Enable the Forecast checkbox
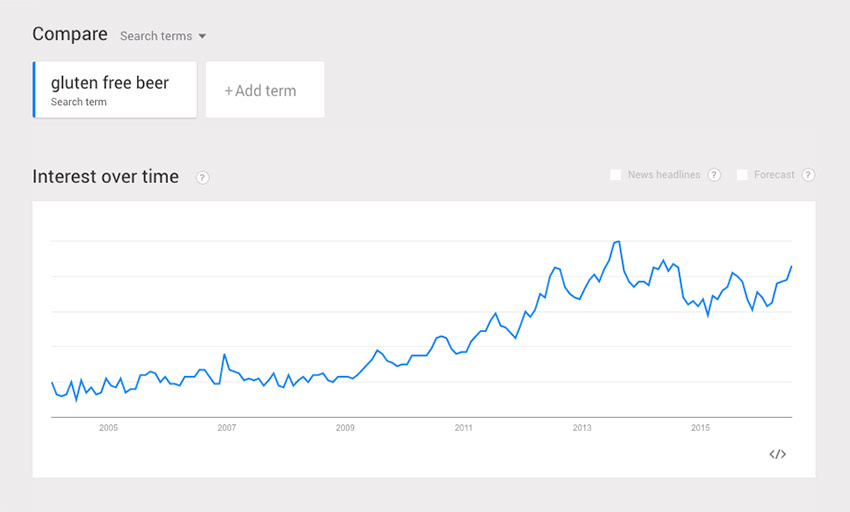 (x=742, y=175)
